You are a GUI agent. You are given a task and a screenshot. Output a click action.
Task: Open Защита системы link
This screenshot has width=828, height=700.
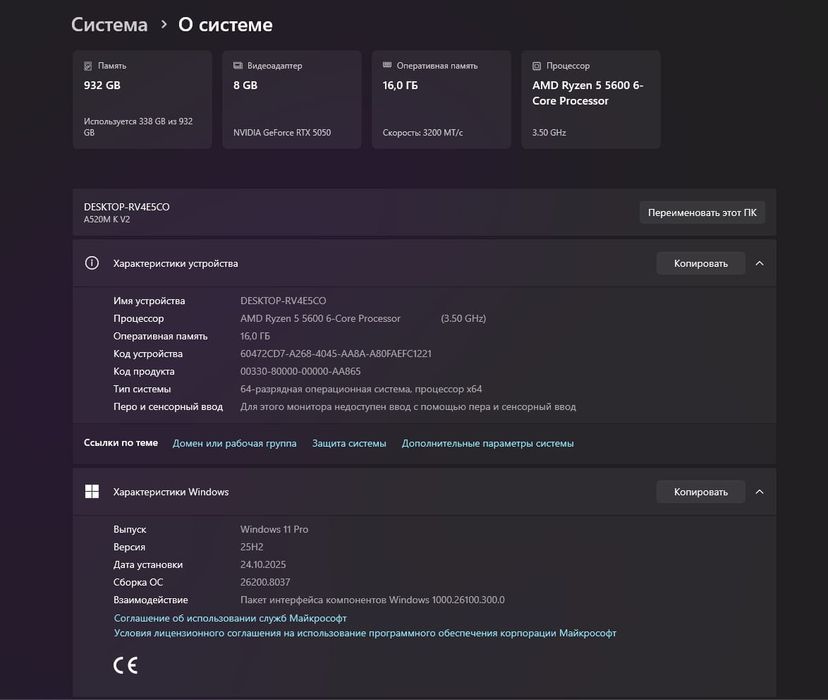pyautogui.click(x=349, y=443)
